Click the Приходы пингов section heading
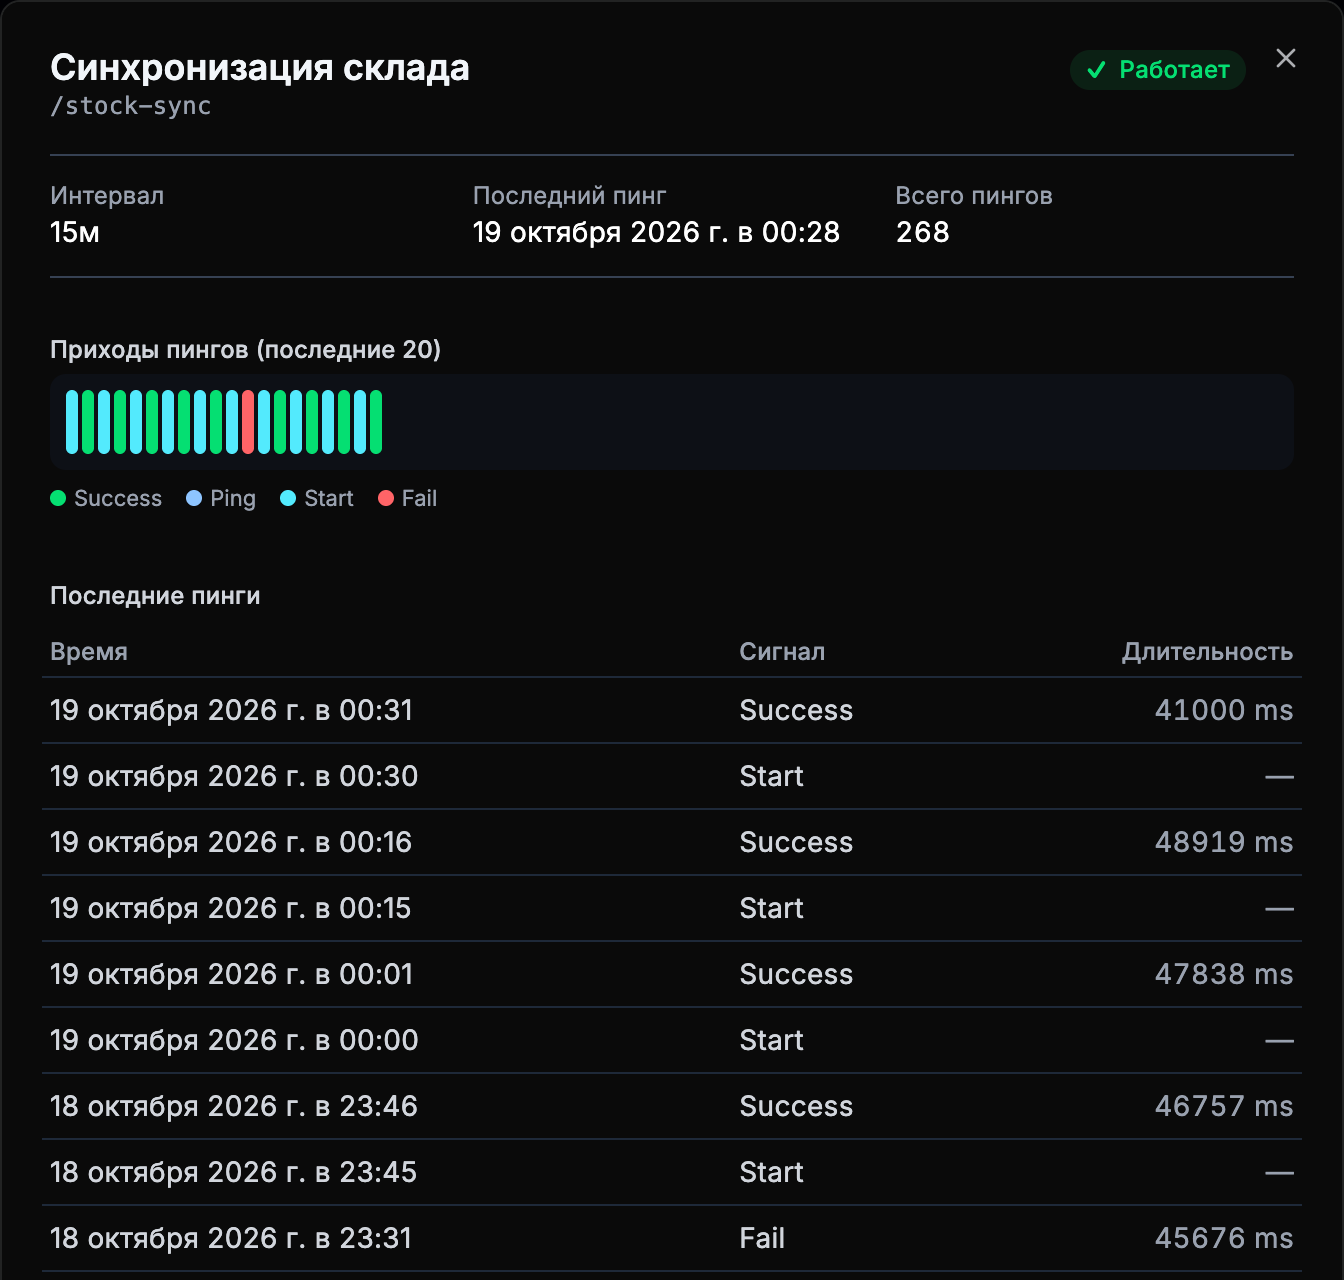This screenshot has width=1344, height=1280. (245, 350)
